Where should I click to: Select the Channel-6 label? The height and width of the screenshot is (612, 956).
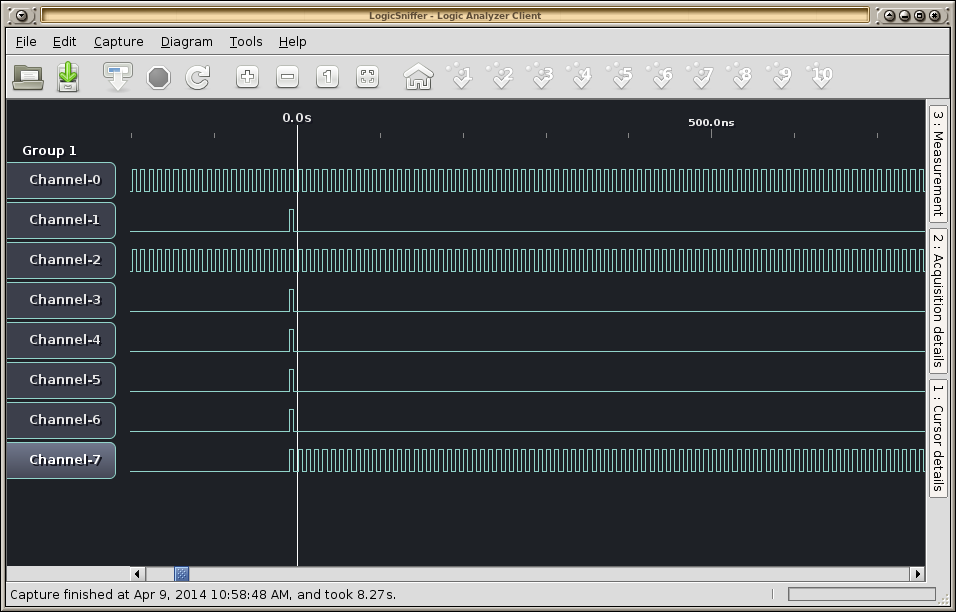[x=61, y=420]
